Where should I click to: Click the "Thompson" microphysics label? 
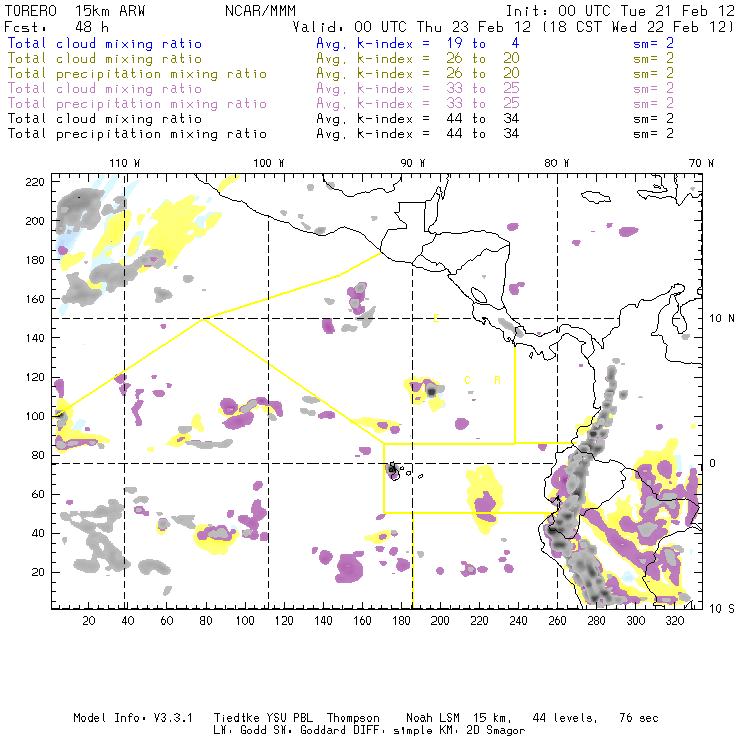click(x=353, y=718)
